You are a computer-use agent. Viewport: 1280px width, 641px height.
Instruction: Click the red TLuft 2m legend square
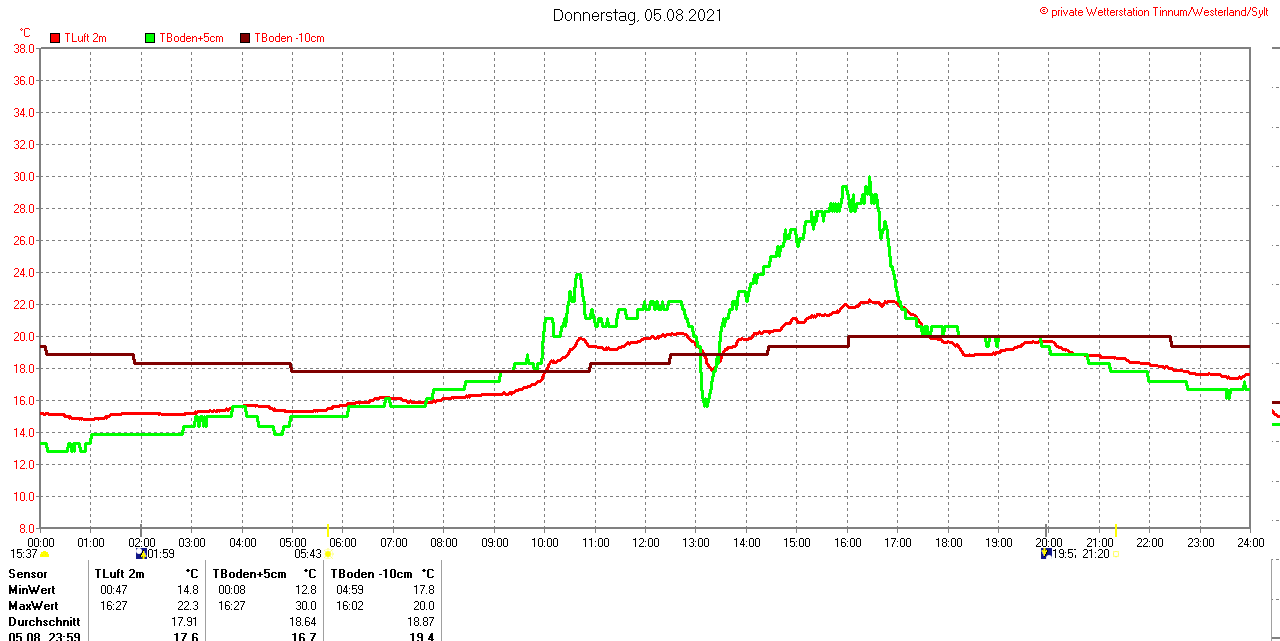coord(55,38)
